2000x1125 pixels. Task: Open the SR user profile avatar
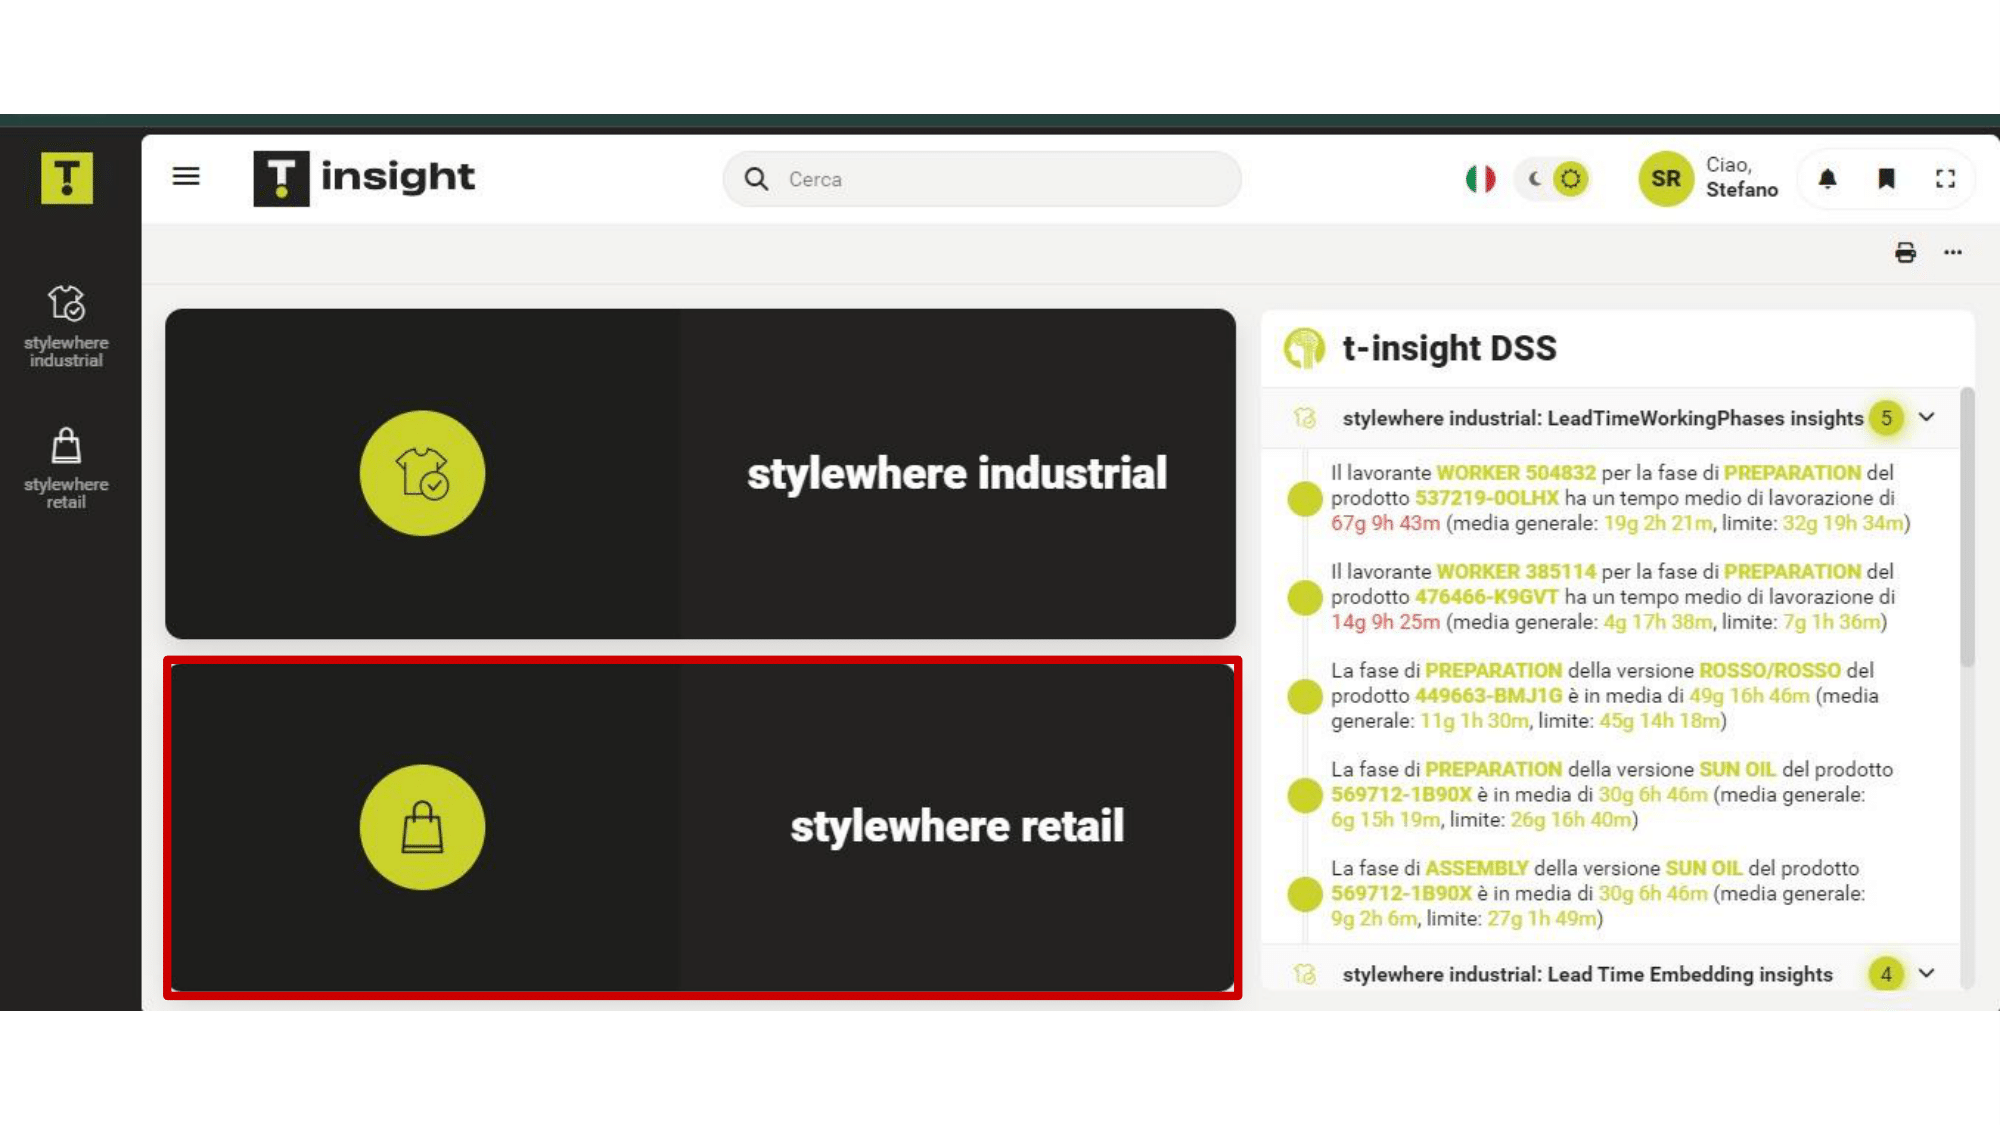click(1665, 179)
